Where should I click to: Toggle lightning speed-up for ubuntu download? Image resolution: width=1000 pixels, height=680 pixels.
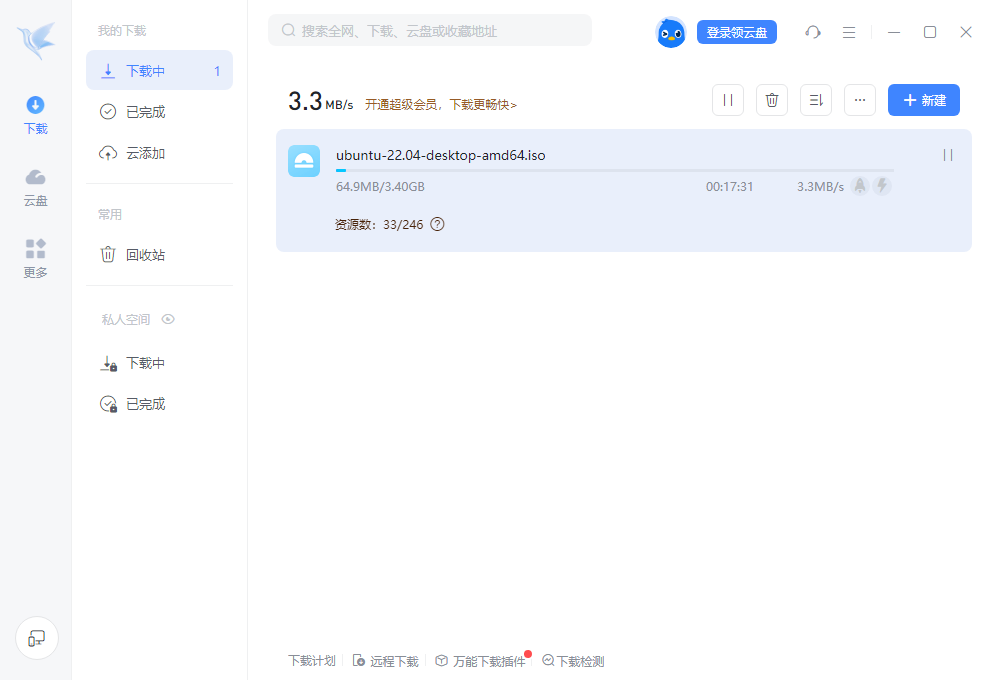point(882,186)
